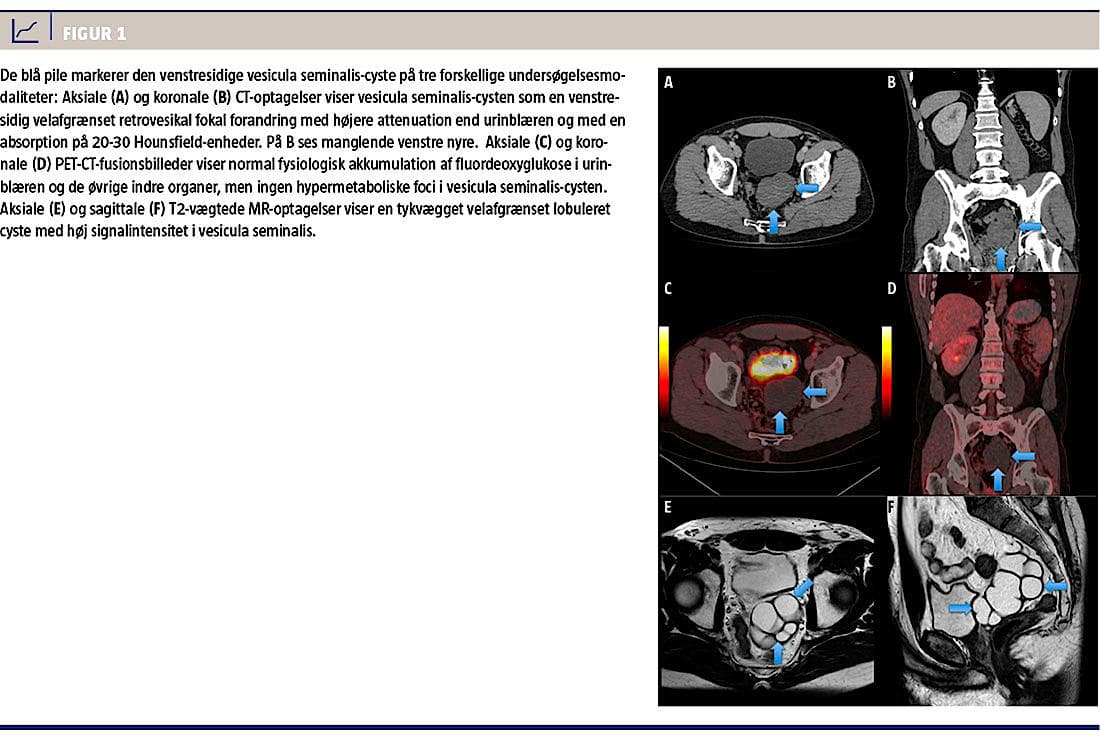Select the left-pointing blue arrow in panel B

point(1030,227)
